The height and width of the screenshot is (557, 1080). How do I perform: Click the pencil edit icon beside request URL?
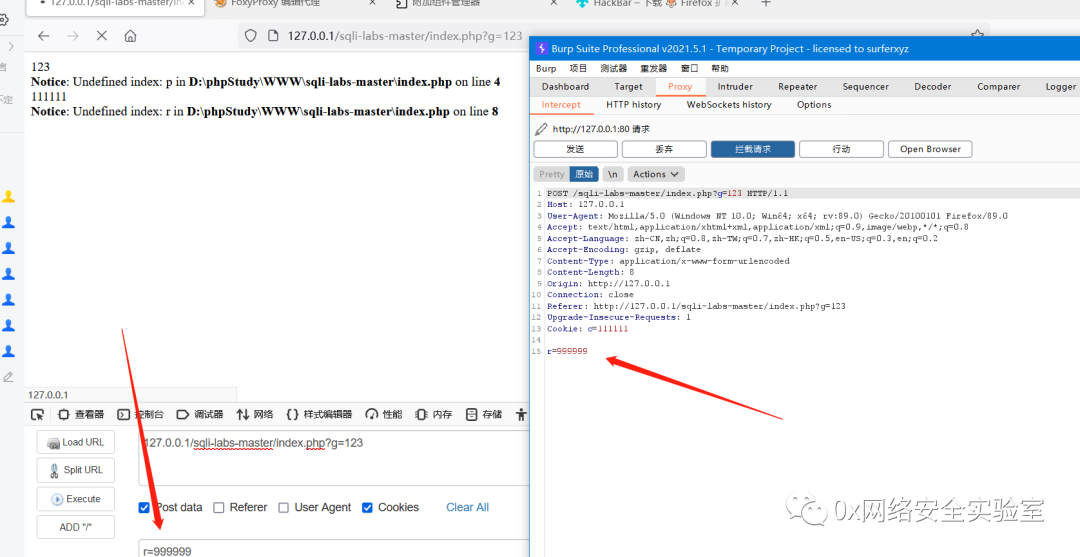pos(541,129)
